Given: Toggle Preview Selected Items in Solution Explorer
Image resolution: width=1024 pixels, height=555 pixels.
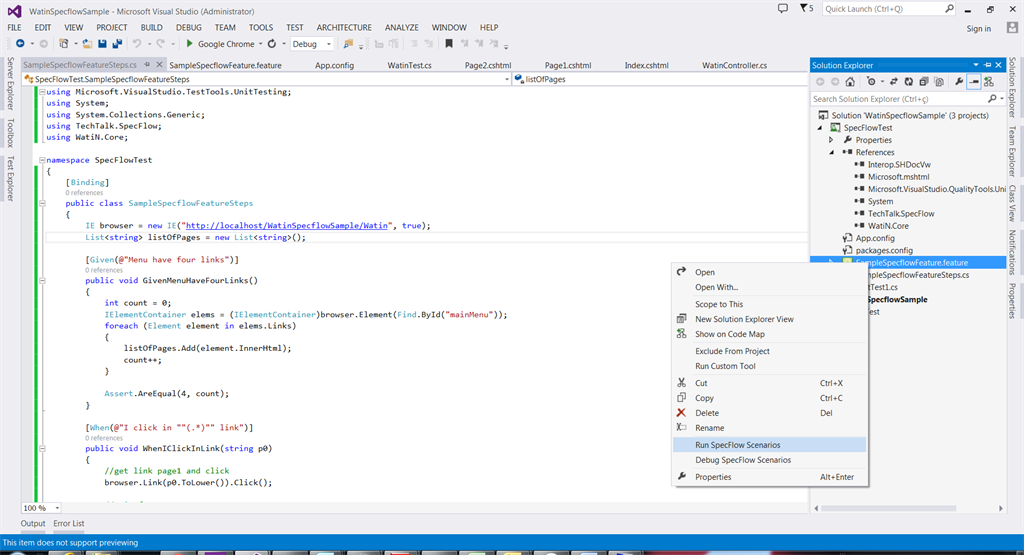Looking at the screenshot, I should (x=973, y=82).
